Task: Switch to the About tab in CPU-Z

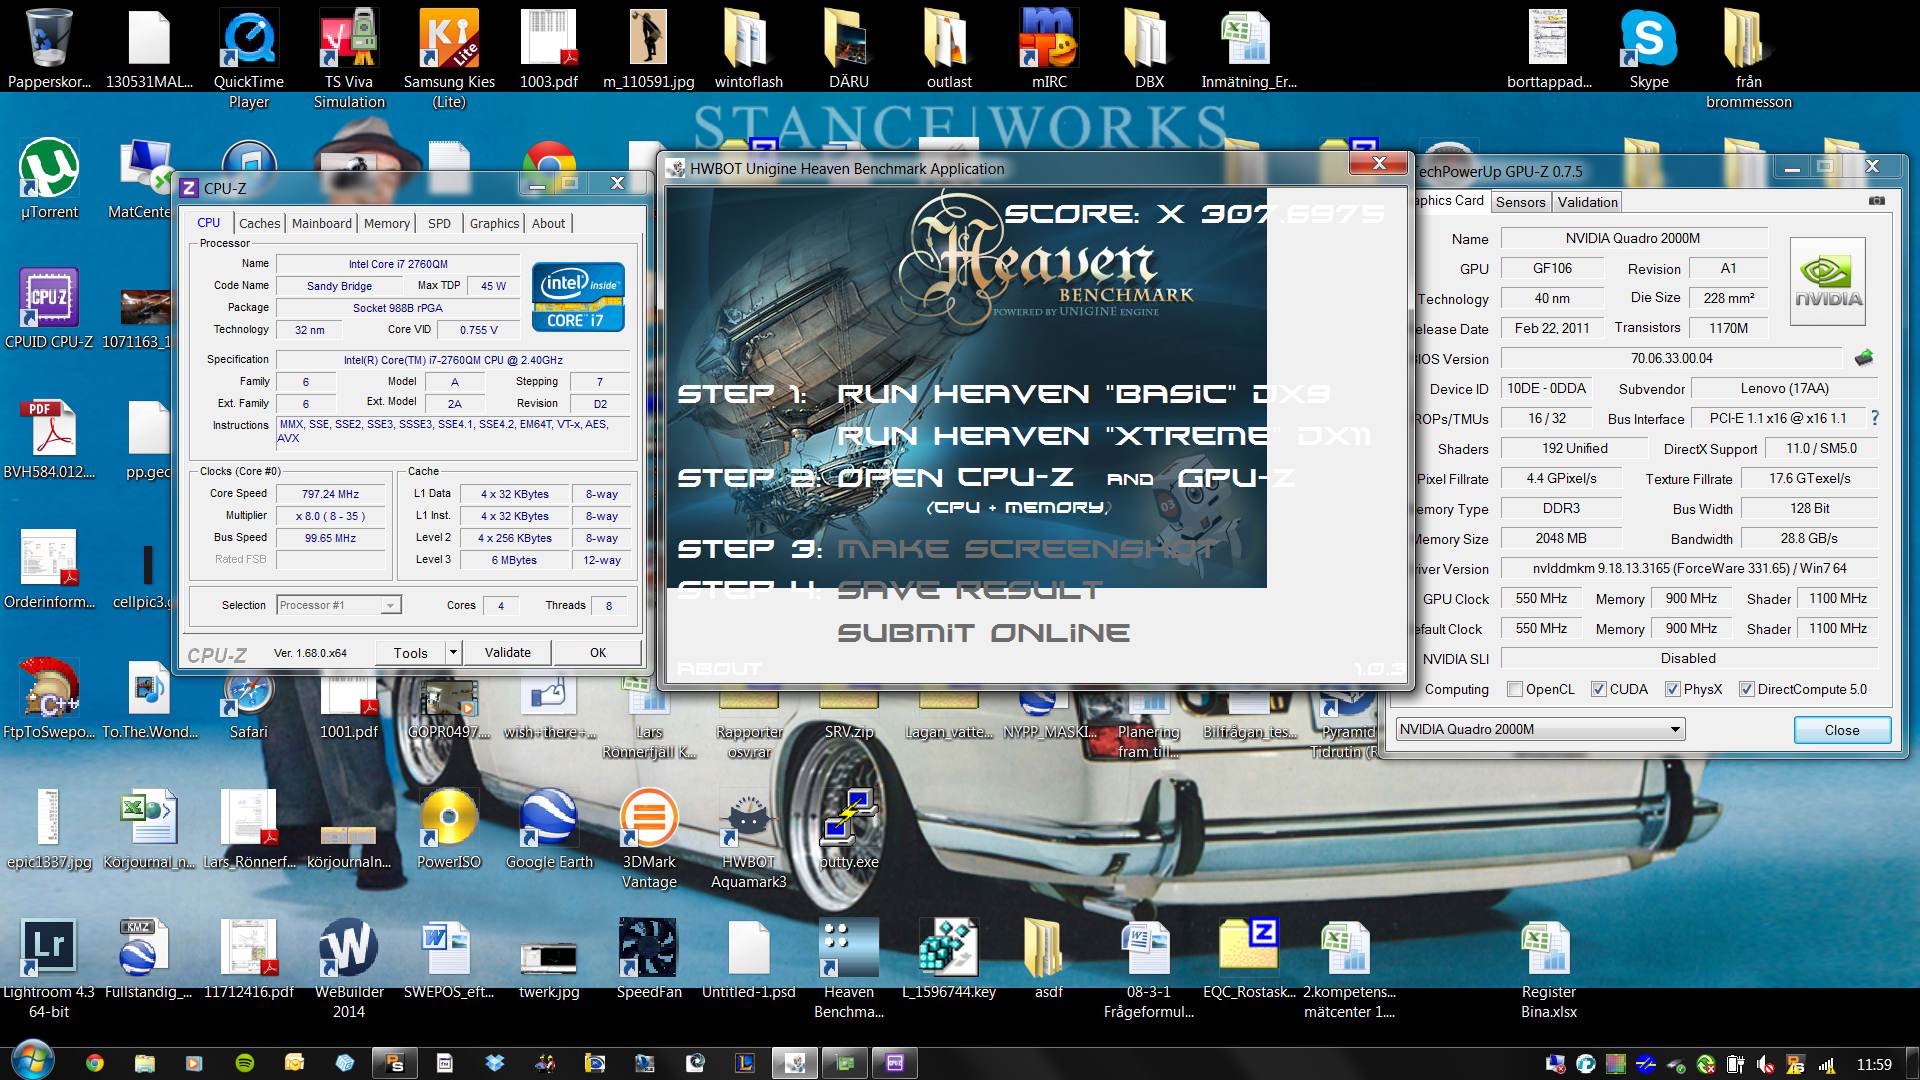Action: 548,223
